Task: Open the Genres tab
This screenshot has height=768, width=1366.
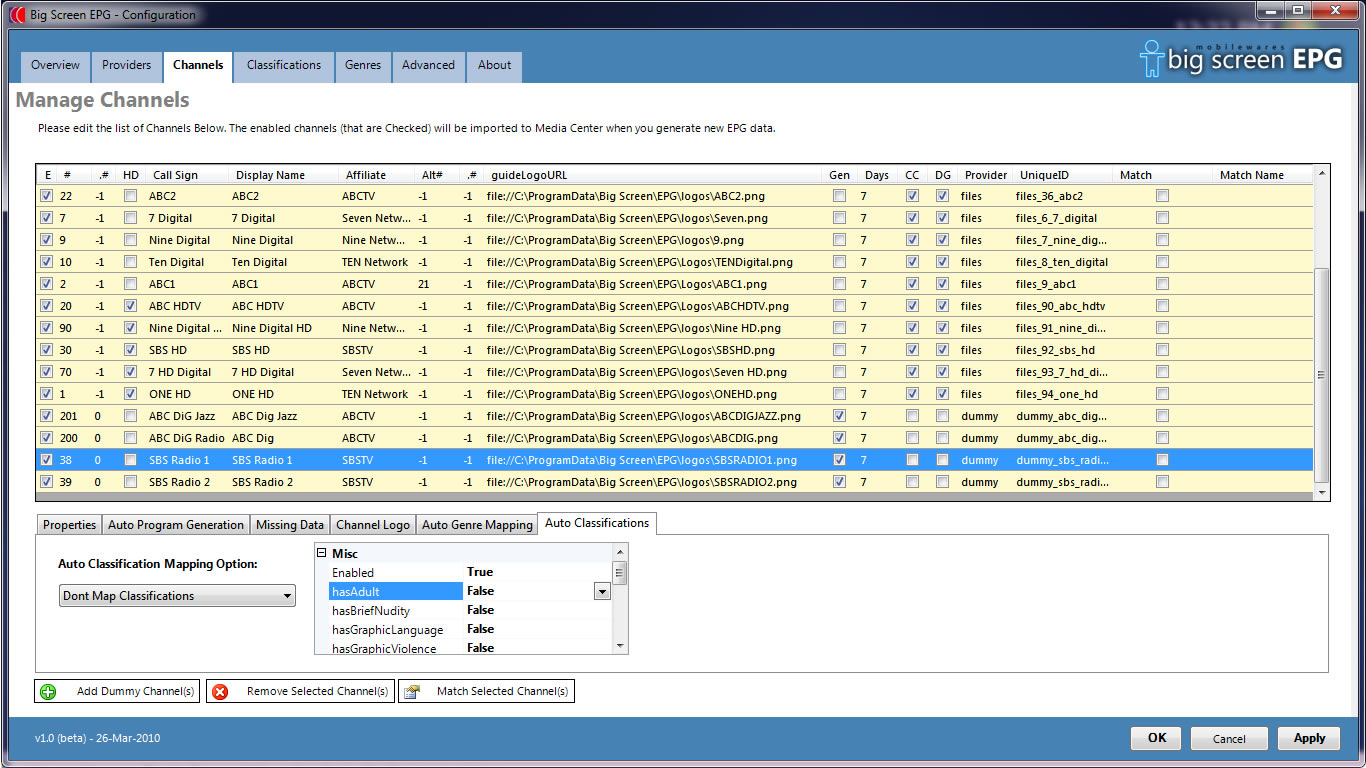Action: point(363,65)
